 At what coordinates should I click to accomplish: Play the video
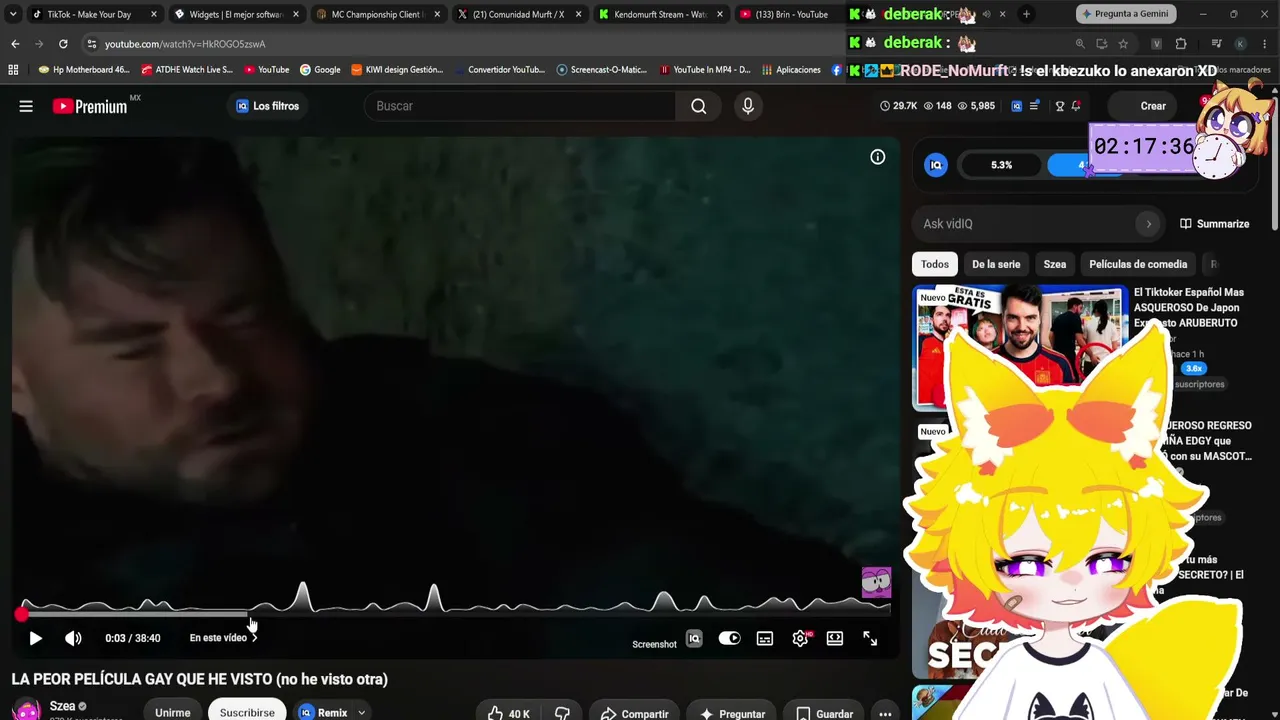[35, 638]
